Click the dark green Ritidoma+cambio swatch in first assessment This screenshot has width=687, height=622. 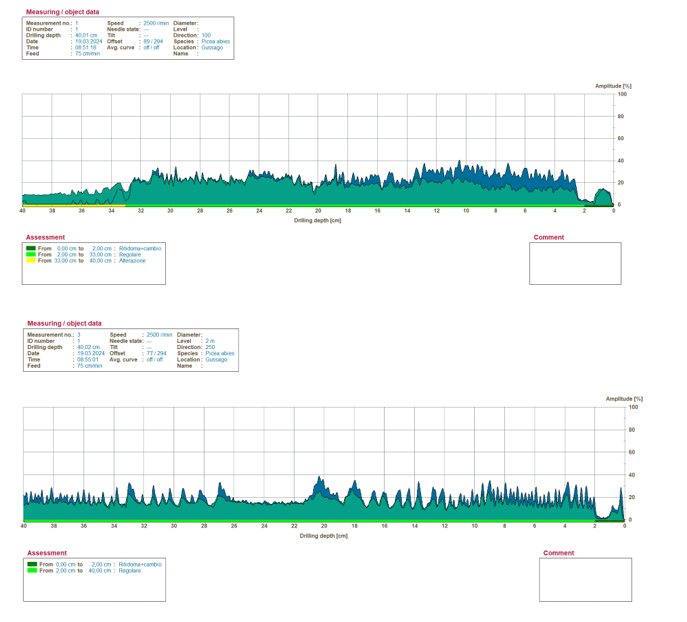pyautogui.click(x=31, y=248)
